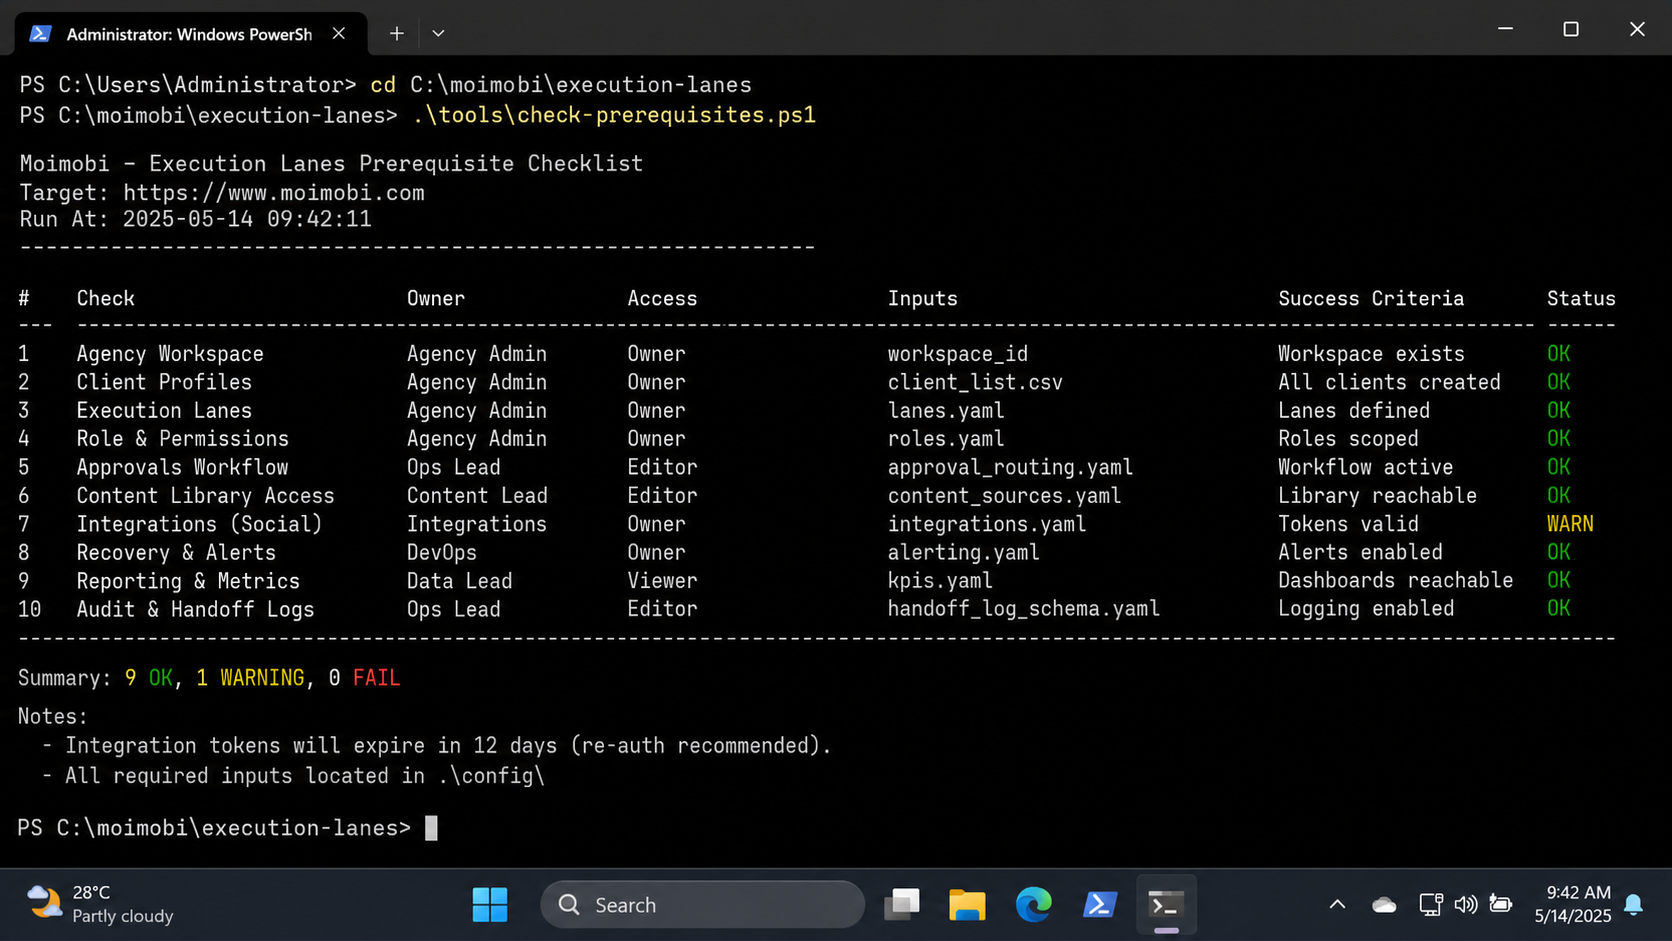The image size is (1672, 941).
Task: Open the Windows Start menu
Action: (490, 905)
